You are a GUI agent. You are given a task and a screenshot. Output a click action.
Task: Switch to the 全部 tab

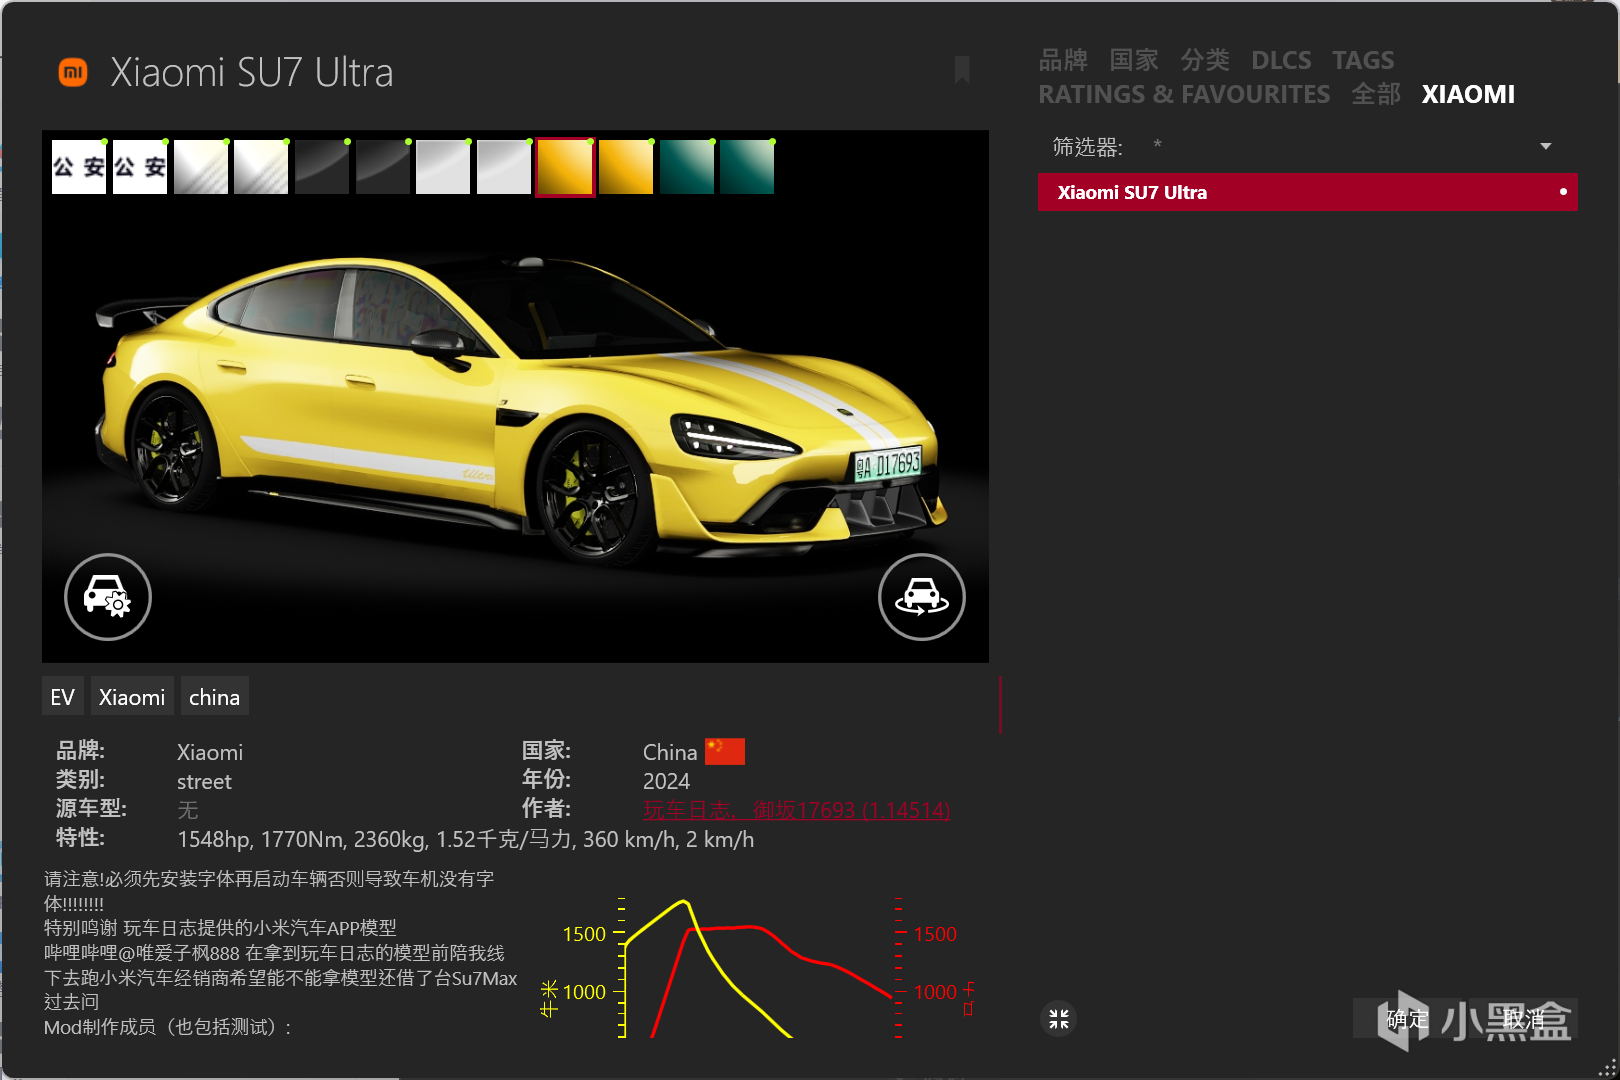coord(1376,94)
